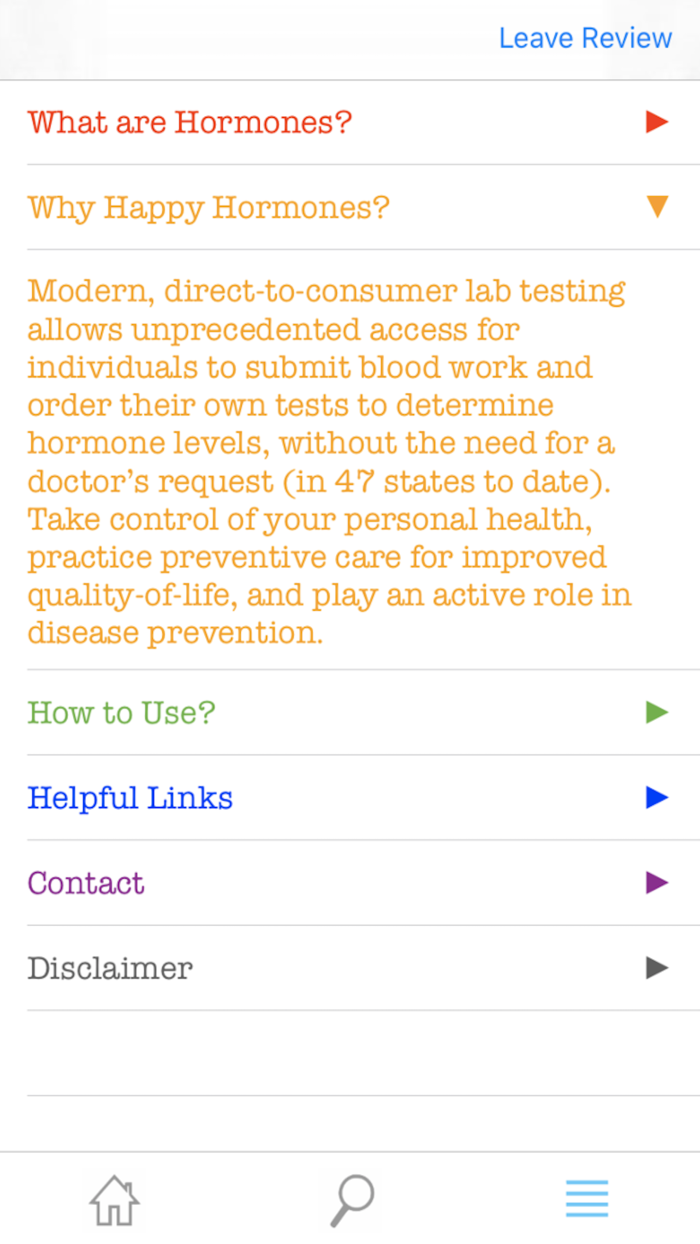
Task: Expand How to Use with green arrow
Action: click(657, 713)
